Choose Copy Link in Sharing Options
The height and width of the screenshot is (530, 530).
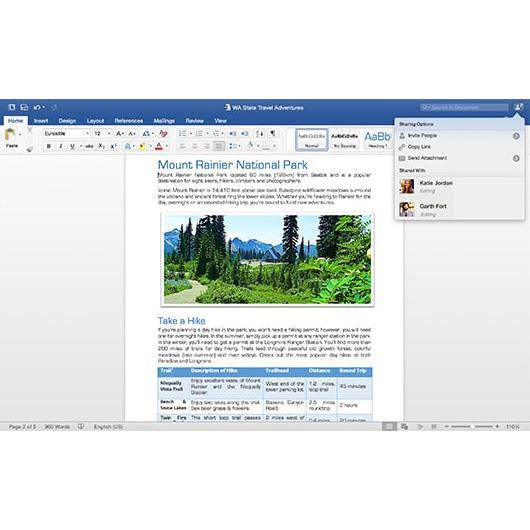(x=419, y=147)
